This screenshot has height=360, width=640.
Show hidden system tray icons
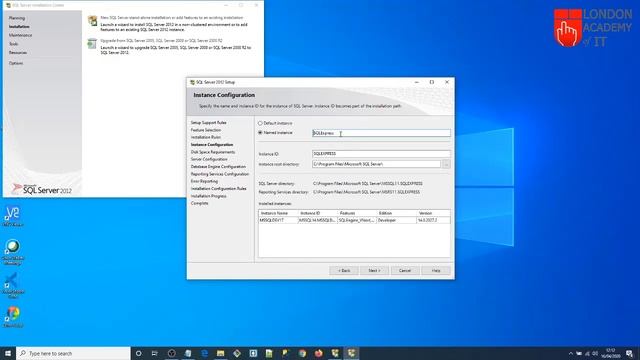(571, 353)
